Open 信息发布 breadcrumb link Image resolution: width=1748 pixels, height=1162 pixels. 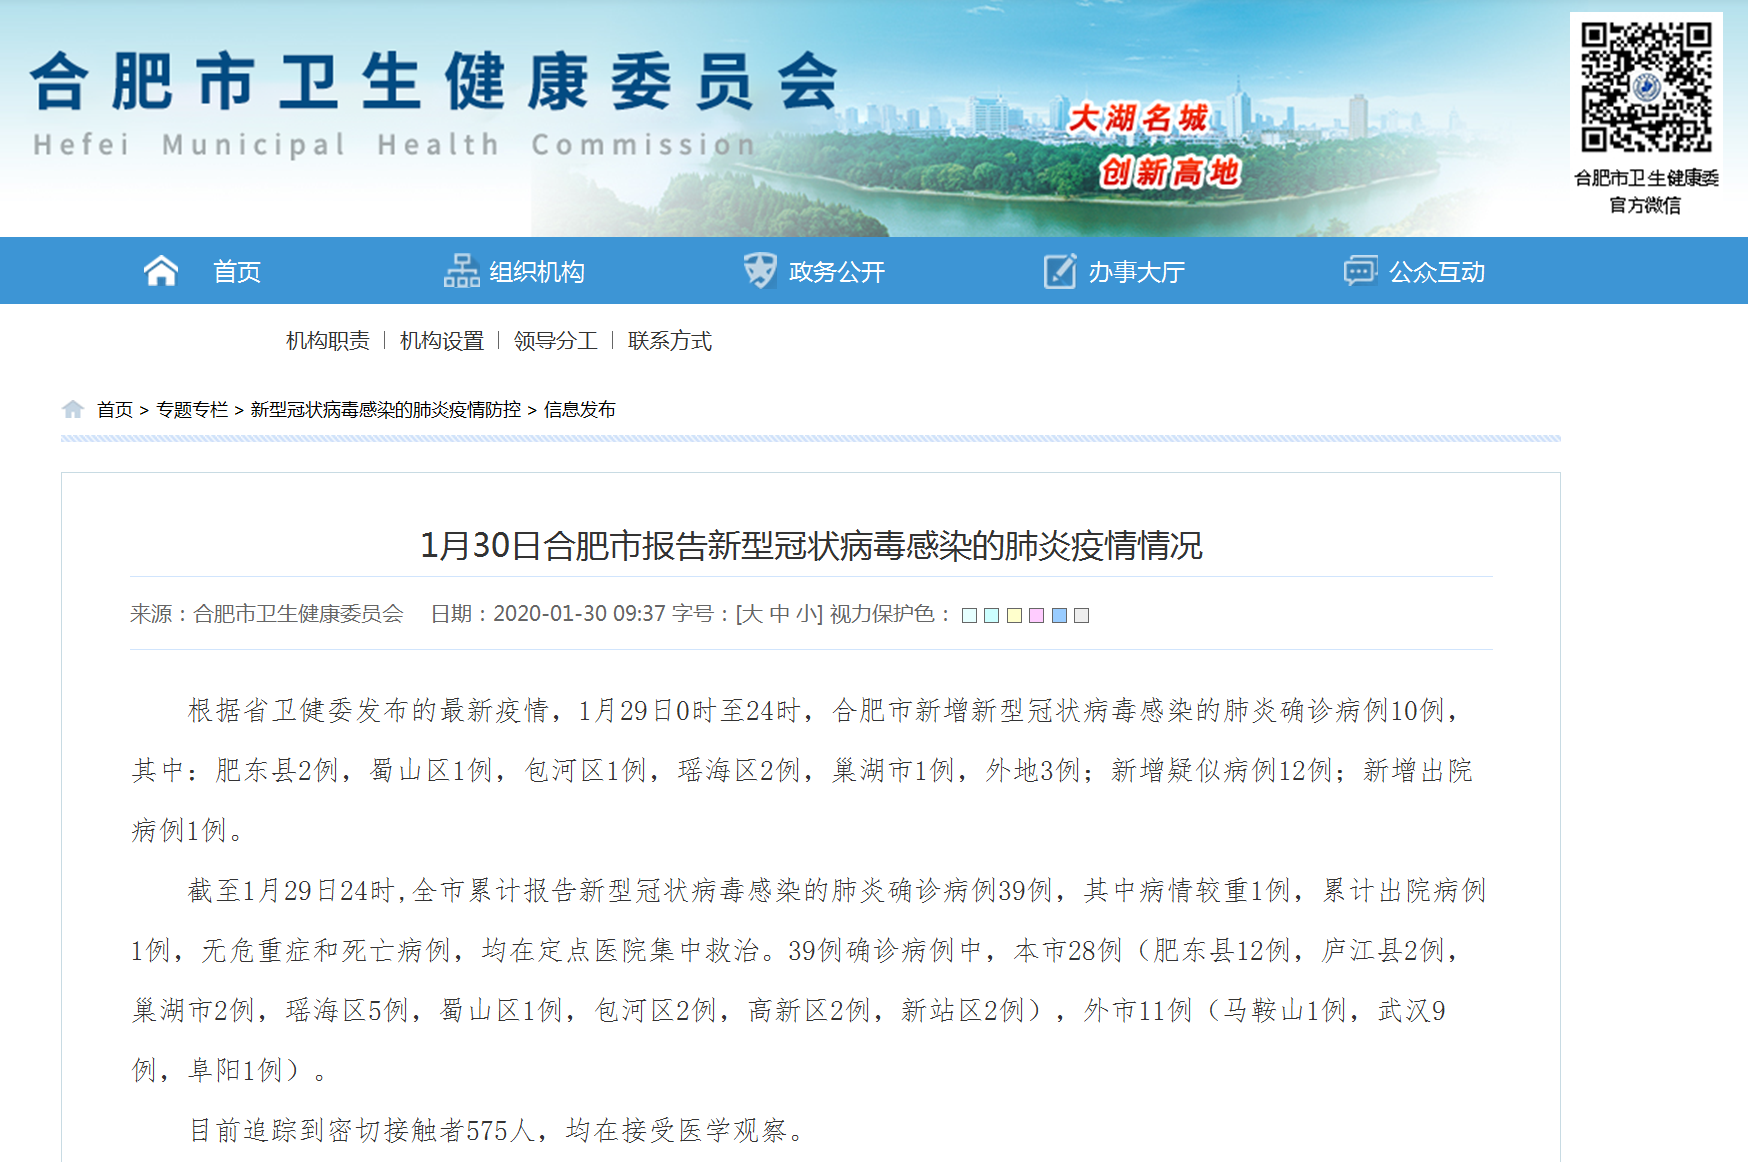[580, 410]
